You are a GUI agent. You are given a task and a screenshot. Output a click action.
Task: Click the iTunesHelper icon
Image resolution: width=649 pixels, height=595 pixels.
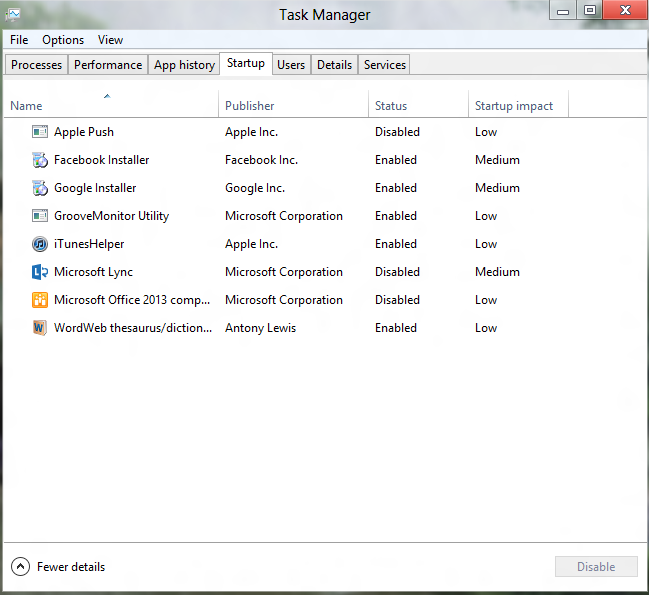tap(40, 244)
